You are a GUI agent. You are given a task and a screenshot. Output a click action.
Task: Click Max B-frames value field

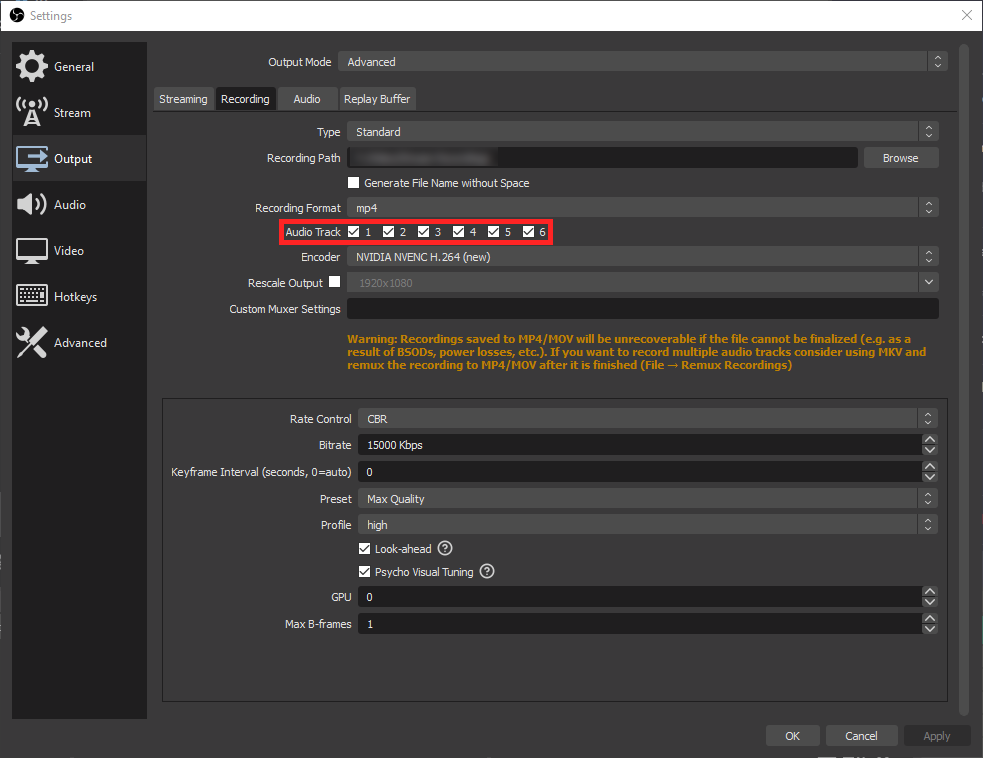[640, 624]
